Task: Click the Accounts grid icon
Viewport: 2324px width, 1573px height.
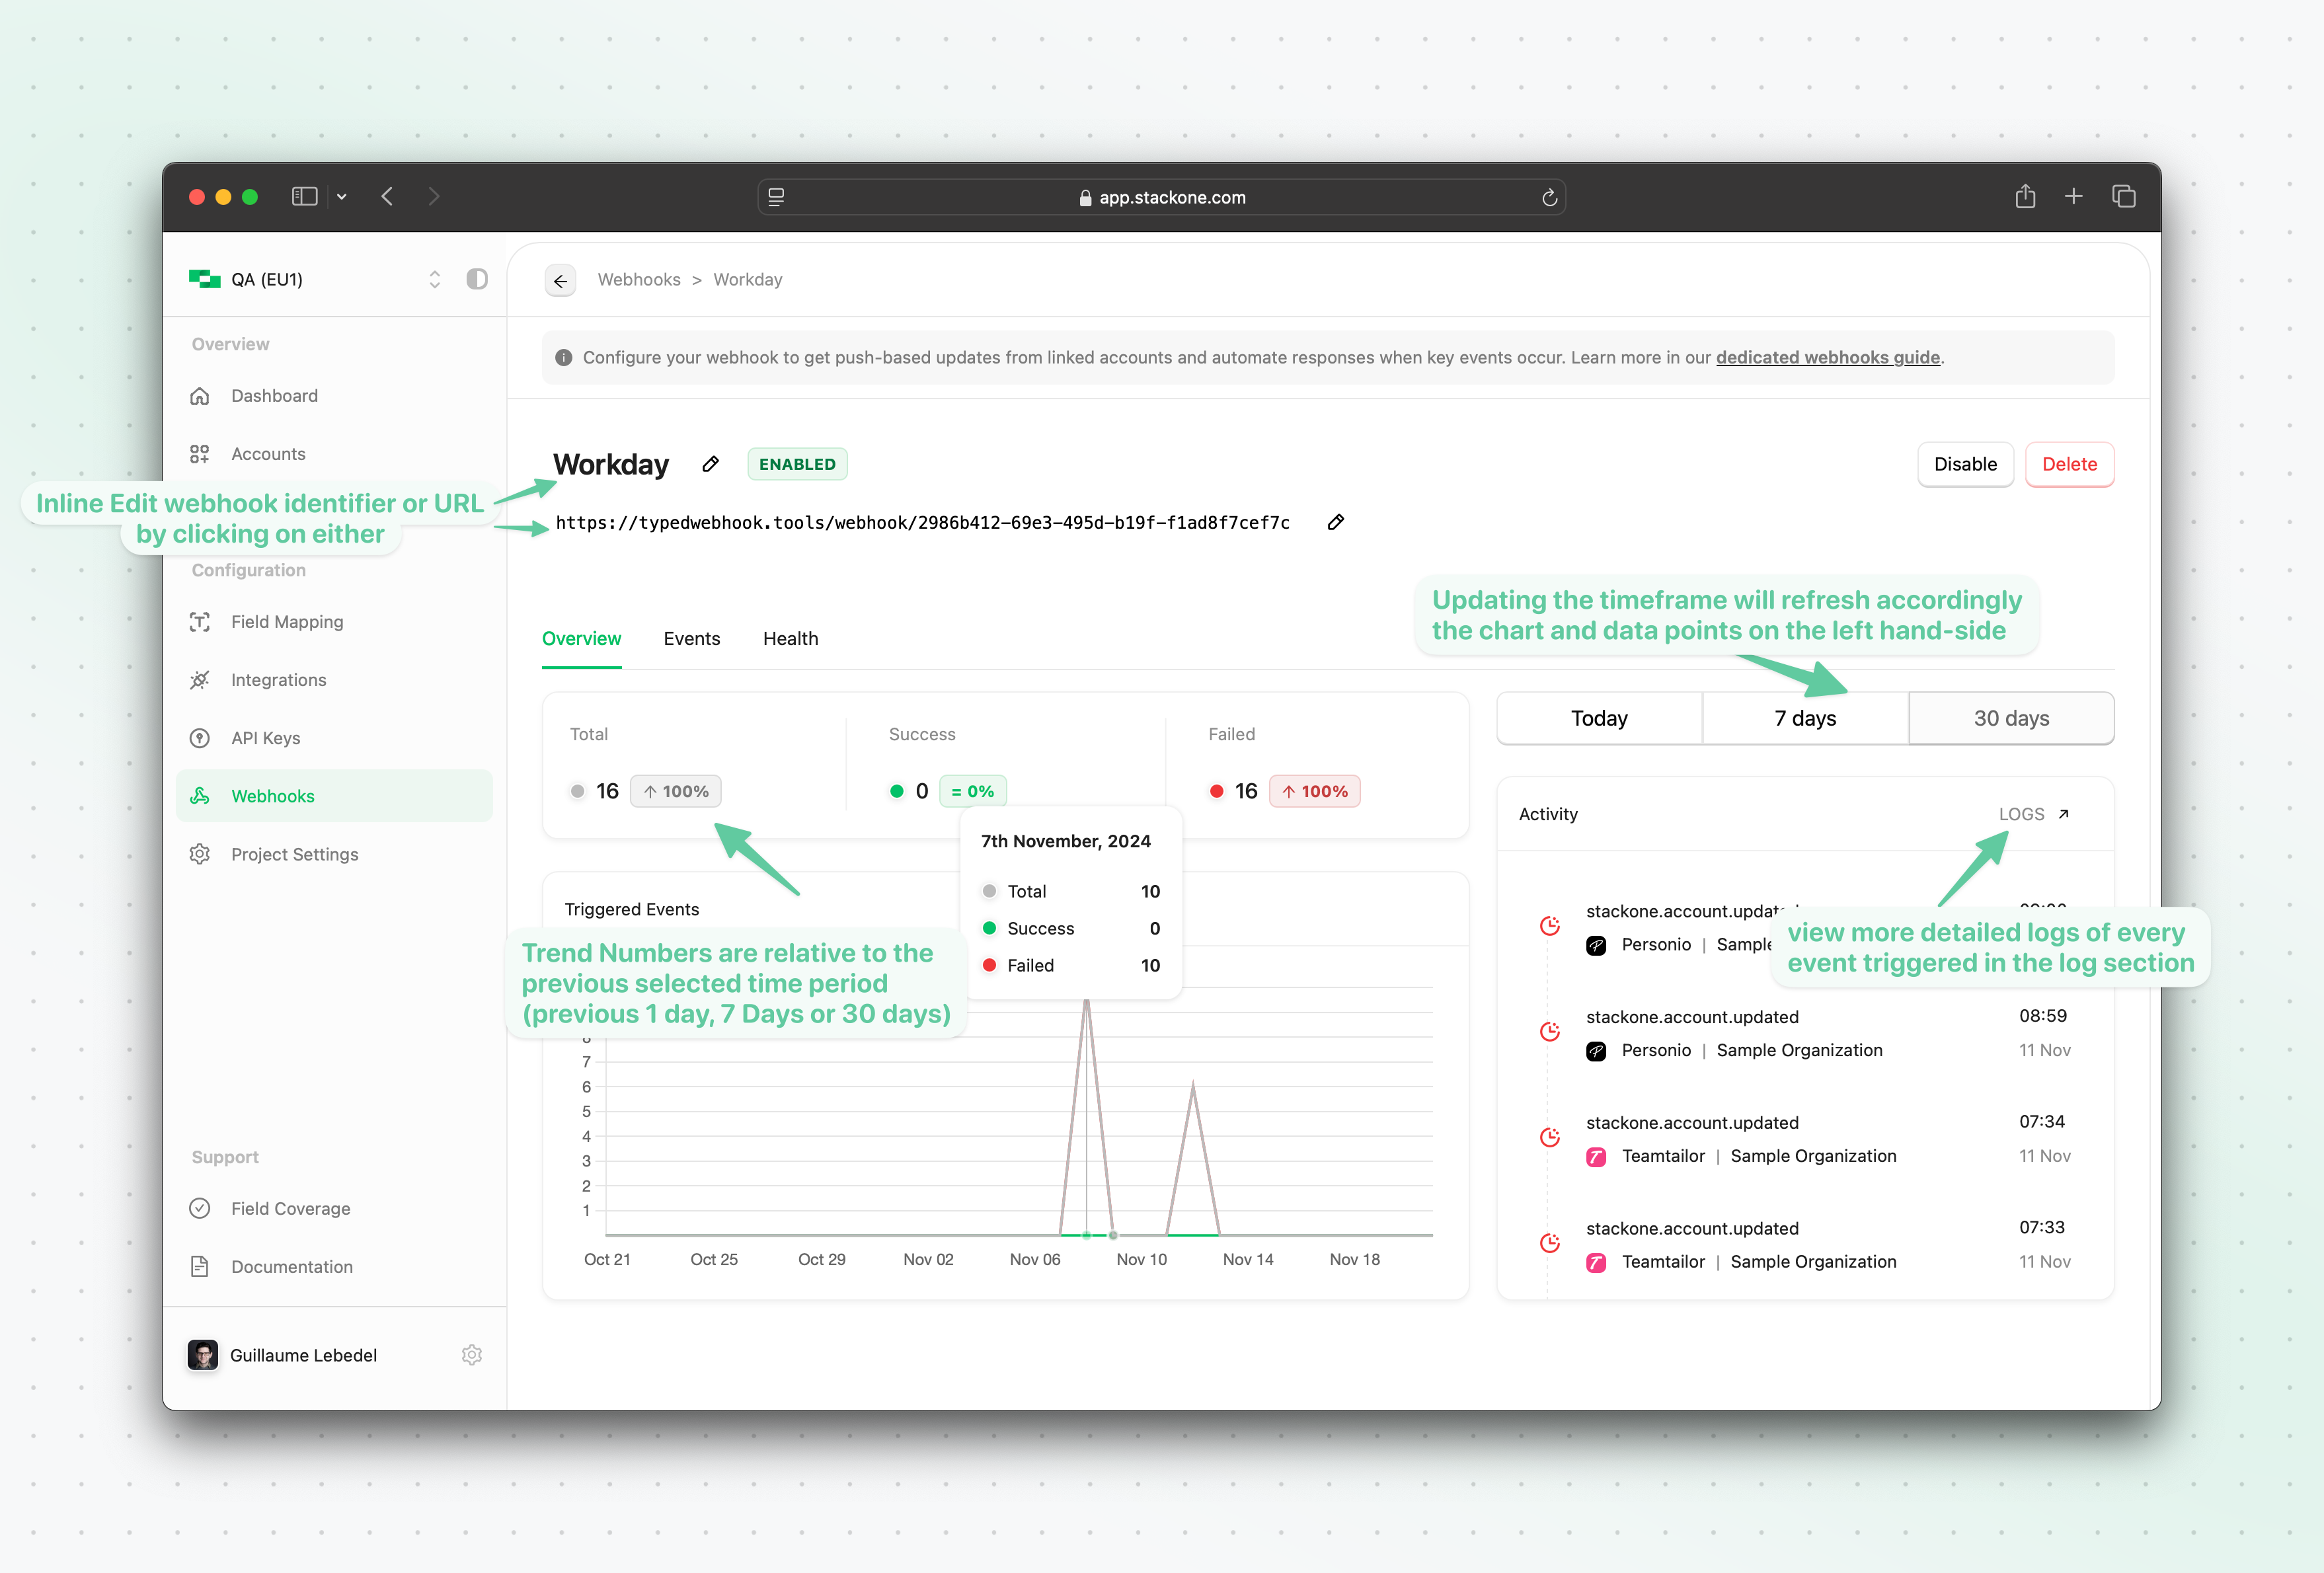Action: coord(200,454)
